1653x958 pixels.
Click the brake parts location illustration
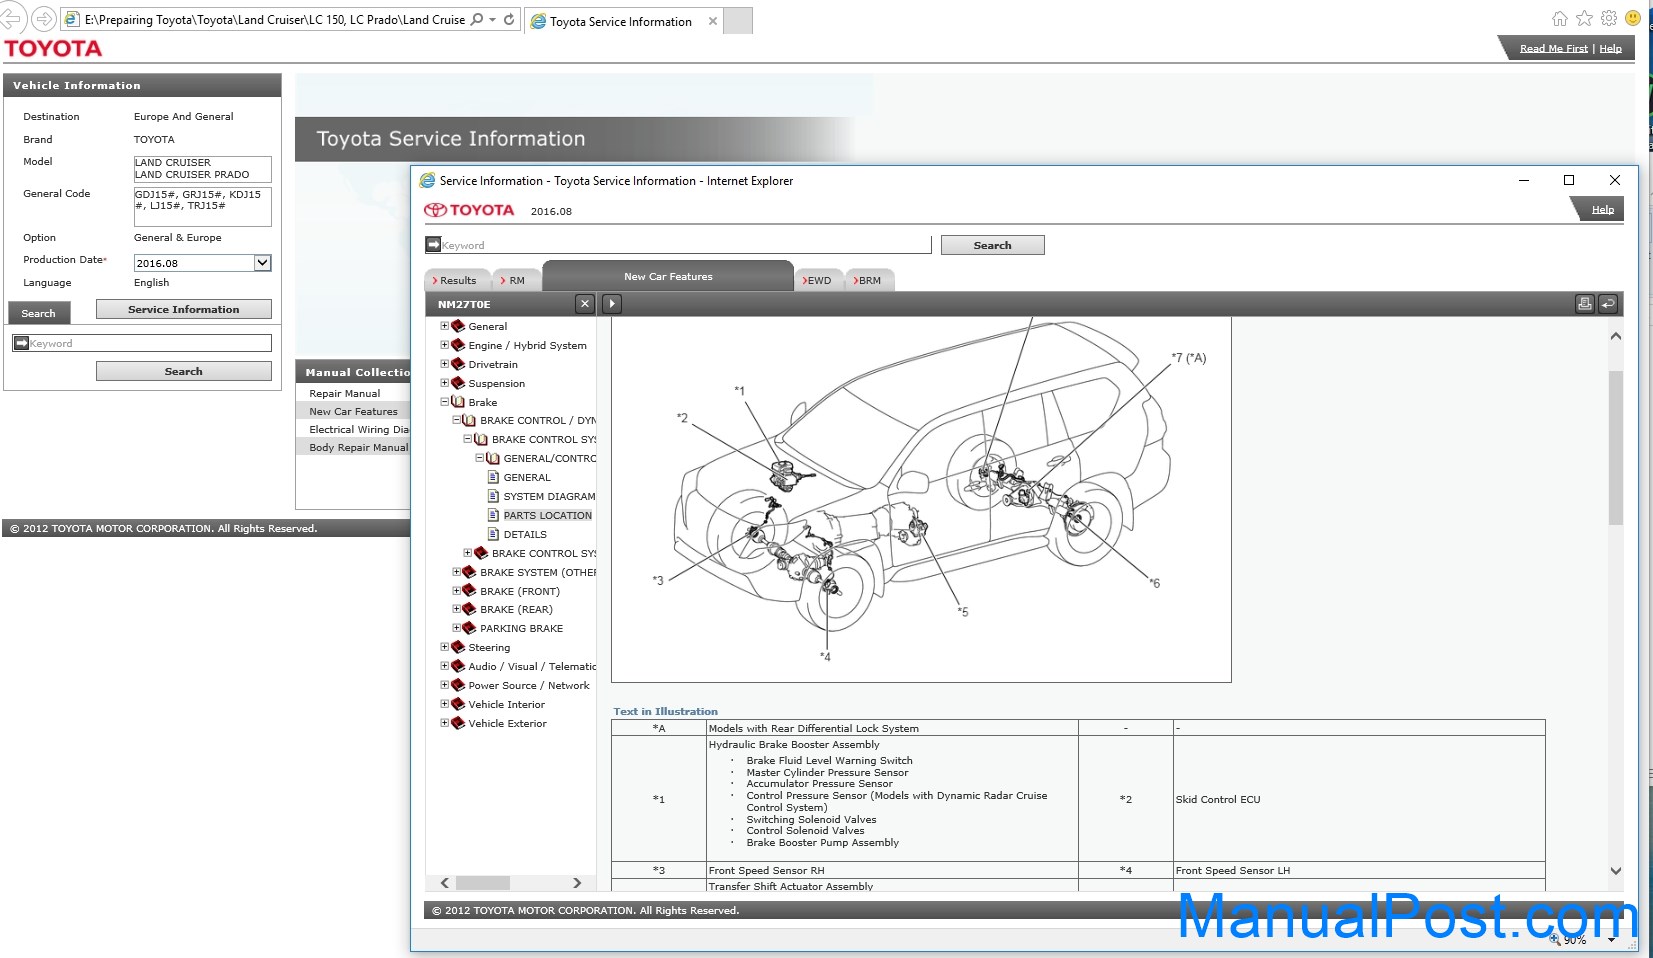[921, 500]
